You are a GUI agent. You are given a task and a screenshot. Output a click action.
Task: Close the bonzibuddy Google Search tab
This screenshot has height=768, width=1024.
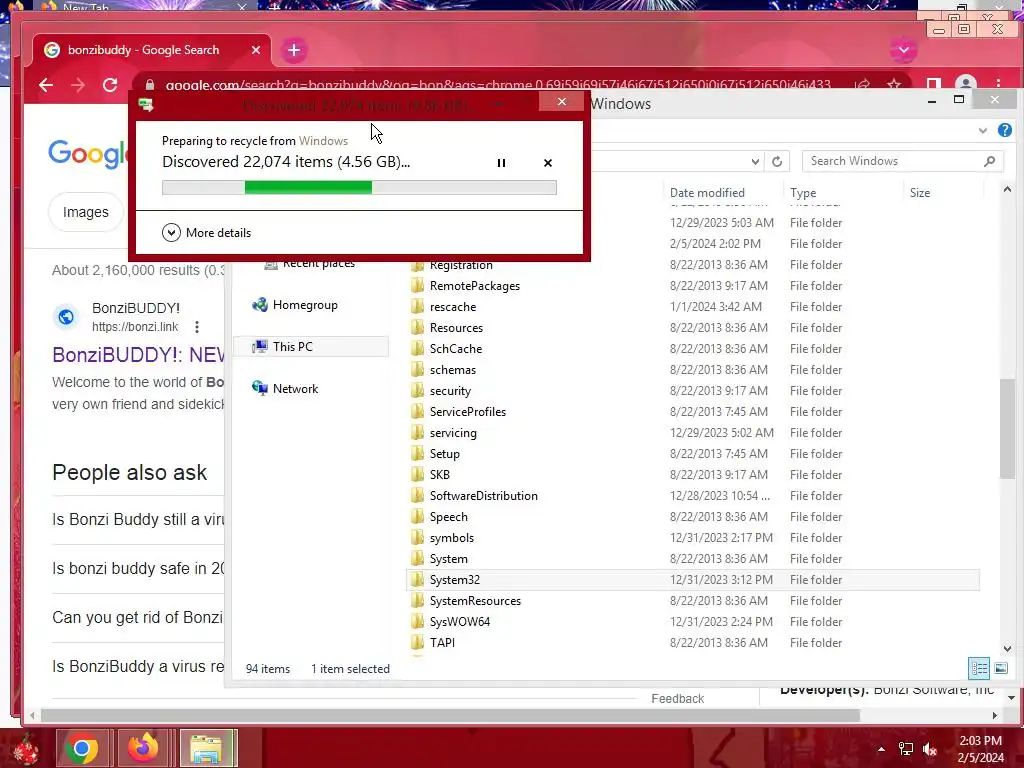(x=256, y=50)
